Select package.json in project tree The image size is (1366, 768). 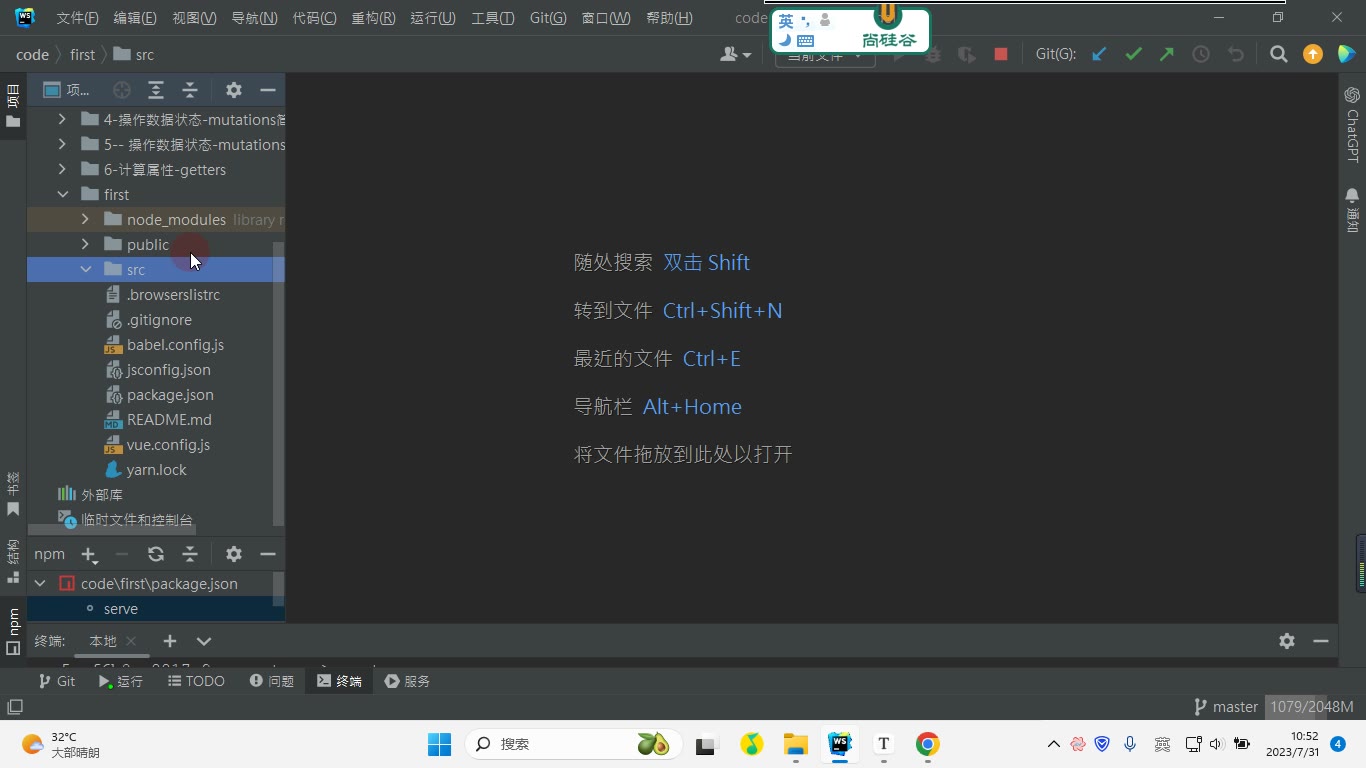pos(170,394)
